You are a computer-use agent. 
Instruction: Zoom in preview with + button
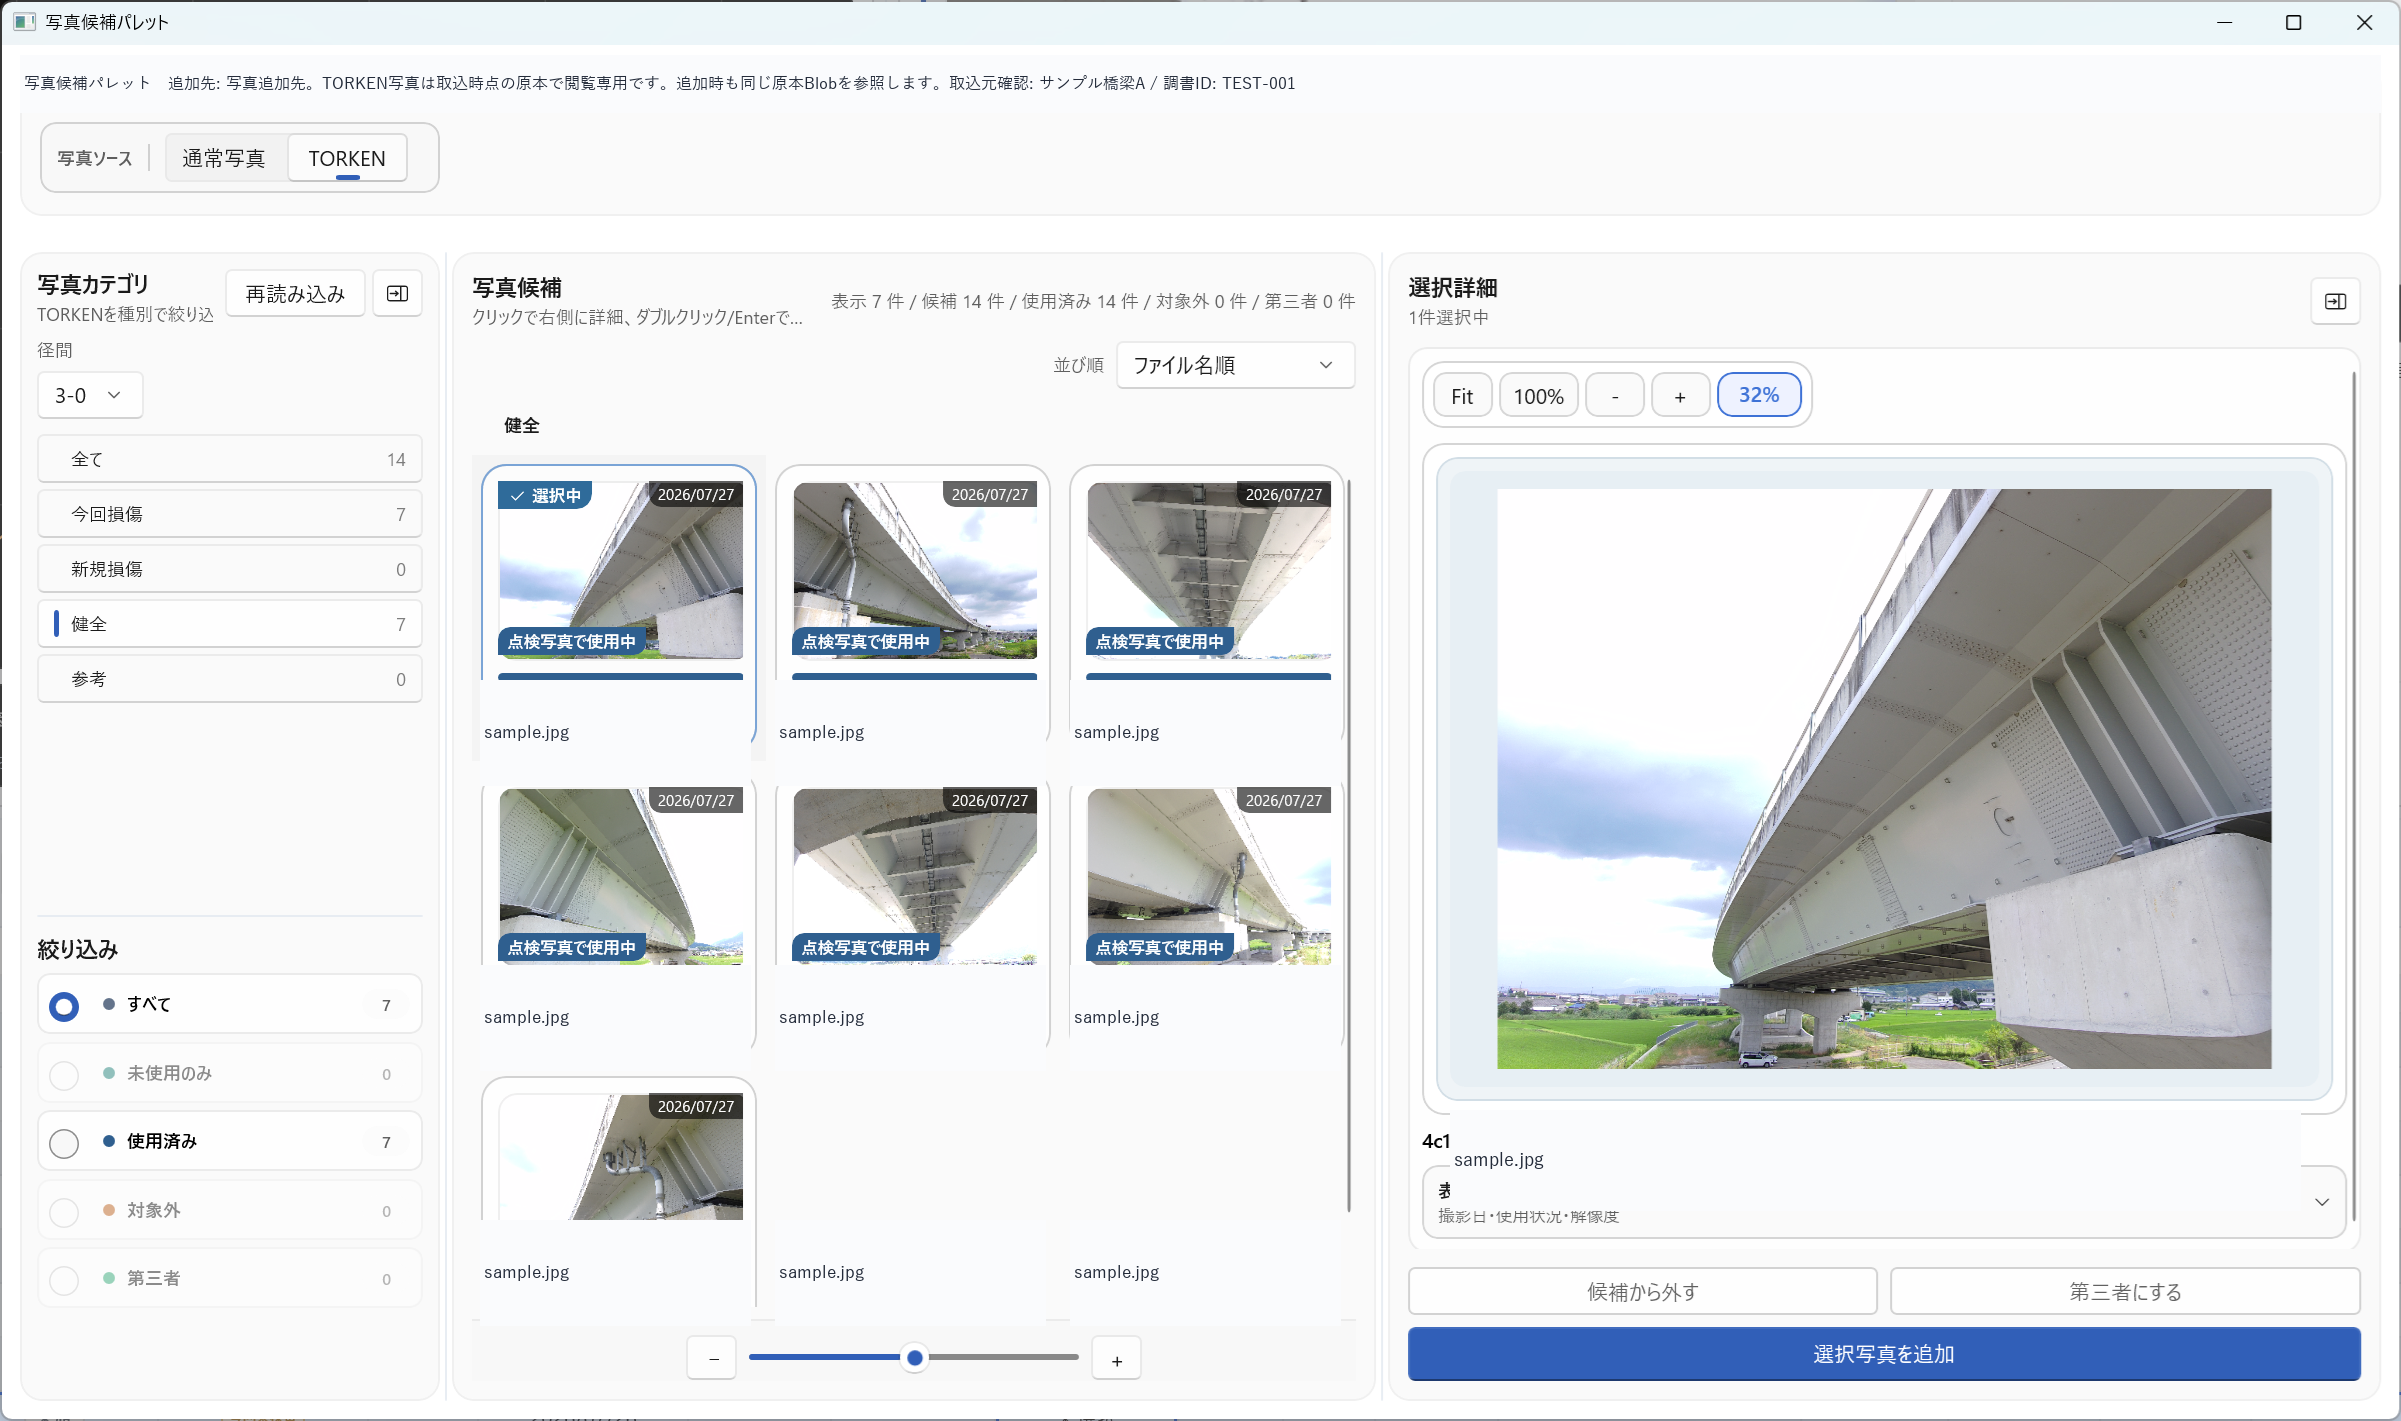(1680, 396)
